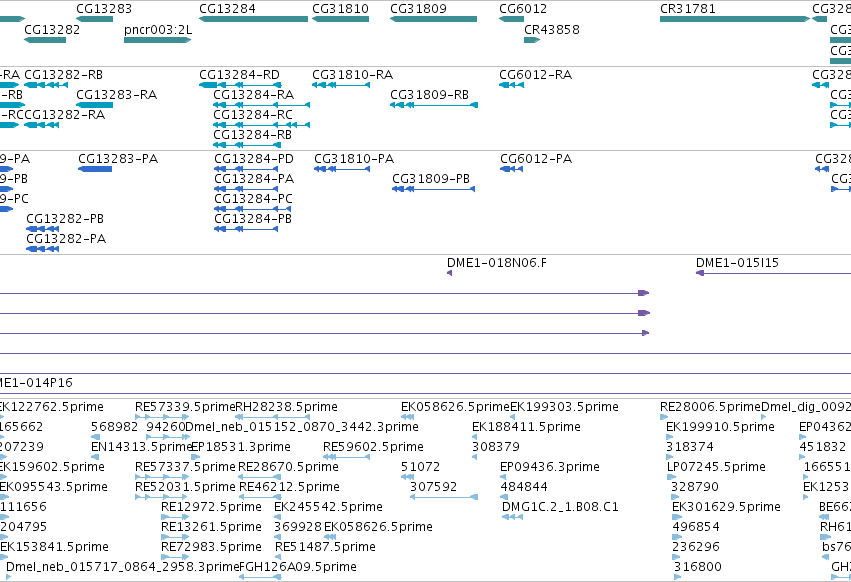Open the CG6012-PA label
The width and height of the screenshot is (851, 582).
point(536,159)
